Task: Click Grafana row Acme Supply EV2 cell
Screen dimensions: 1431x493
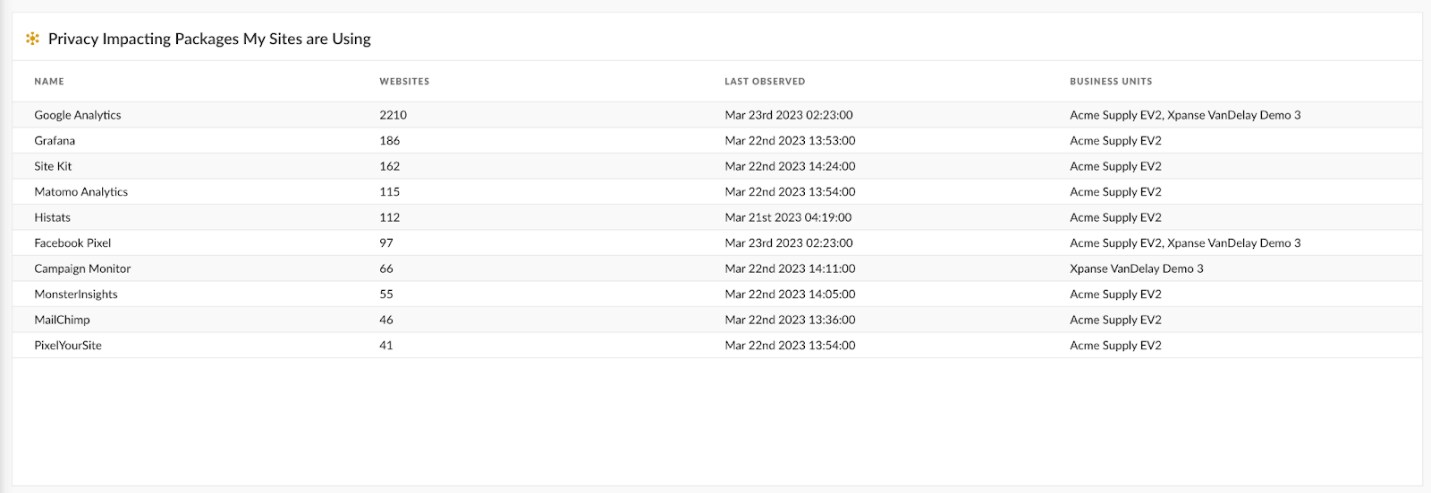Action: coord(1115,141)
